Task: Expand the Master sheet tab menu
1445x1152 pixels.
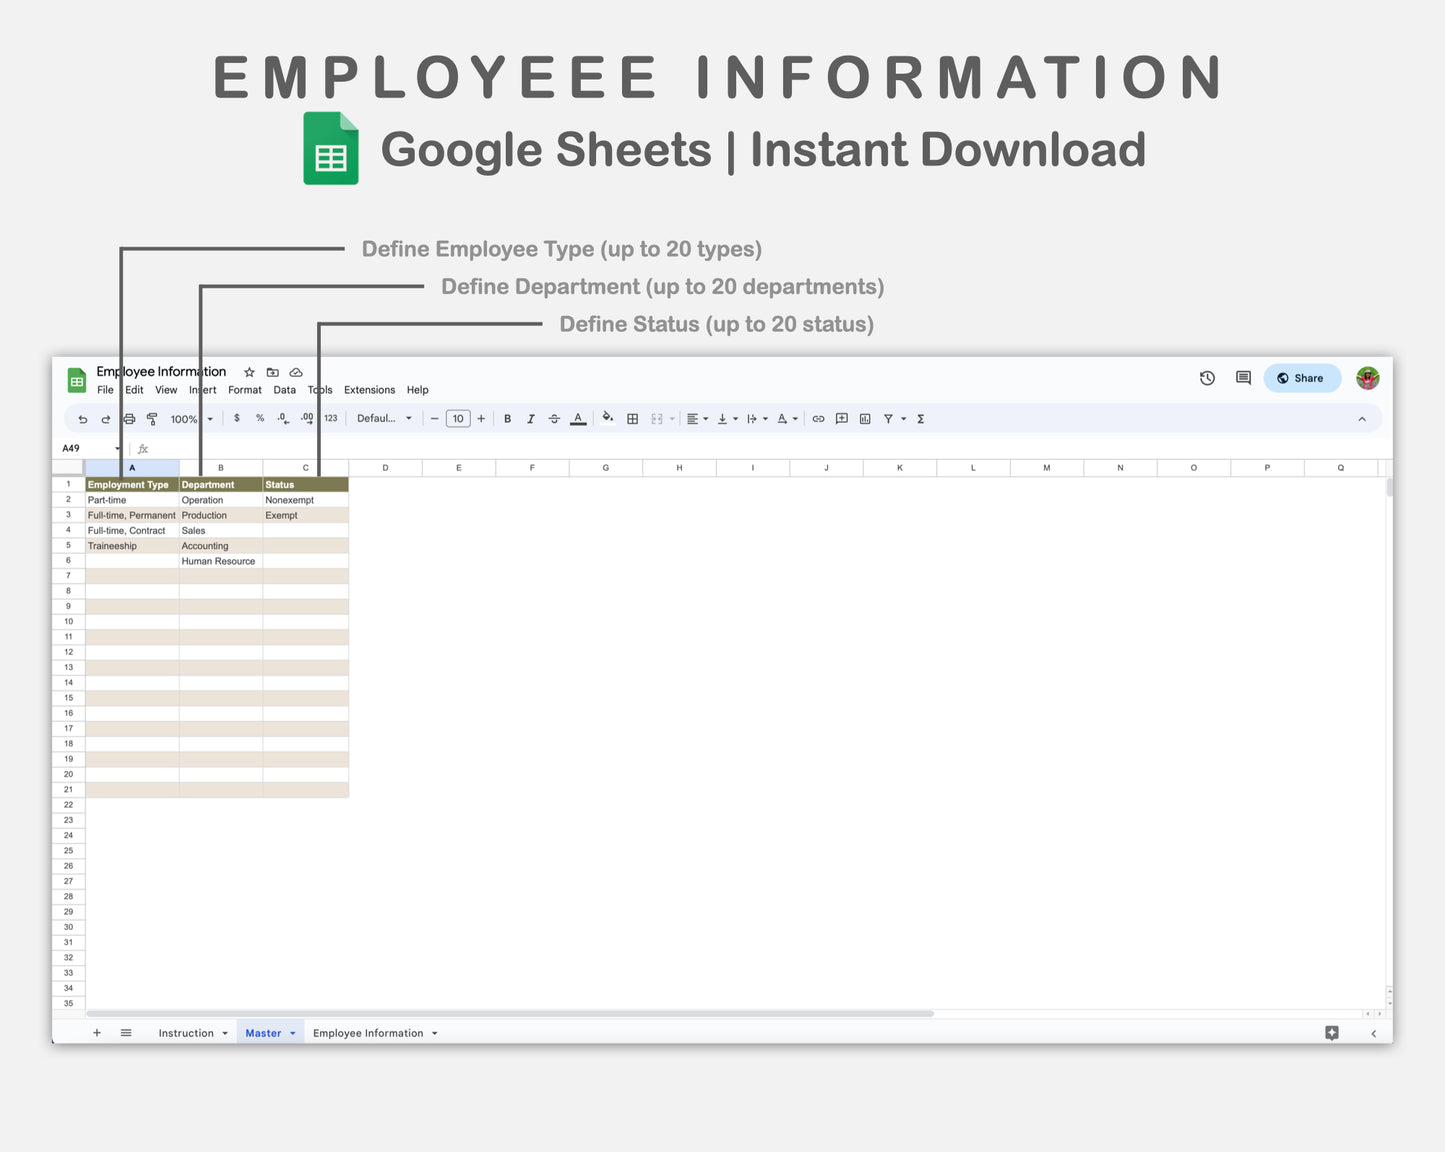Action: pyautogui.click(x=290, y=1032)
